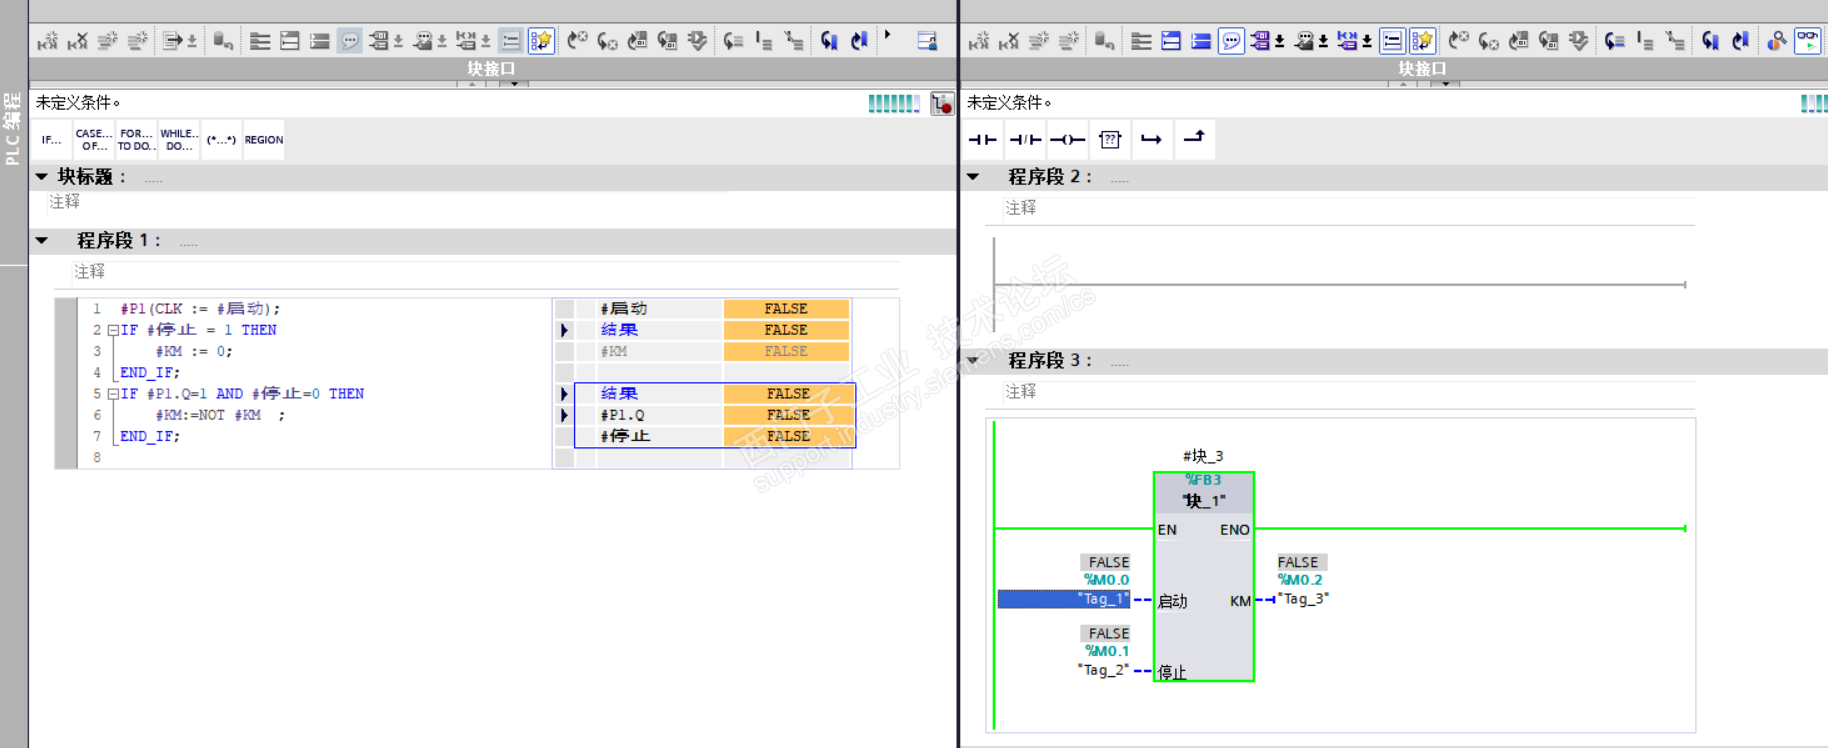Viewport: 1828px width, 748px height.
Task: Toggle favorites bar in left SCL toolbar
Action: coord(541,41)
